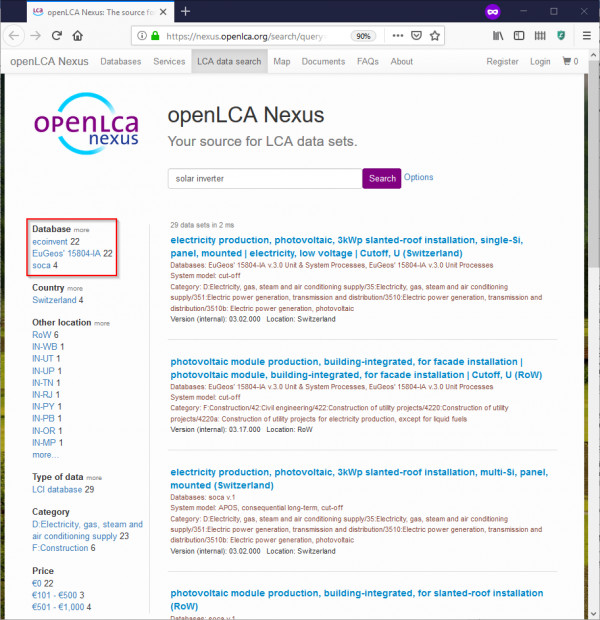
Task: Expand search Options link
Action: pos(418,177)
